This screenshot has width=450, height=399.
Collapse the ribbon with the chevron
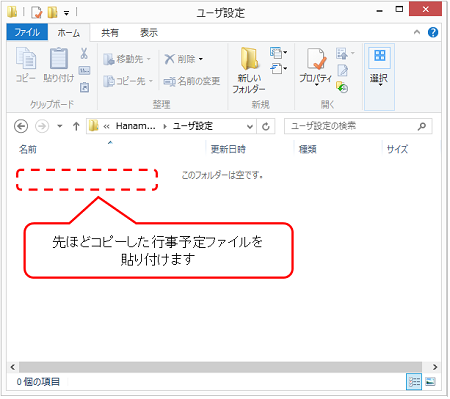click(417, 32)
